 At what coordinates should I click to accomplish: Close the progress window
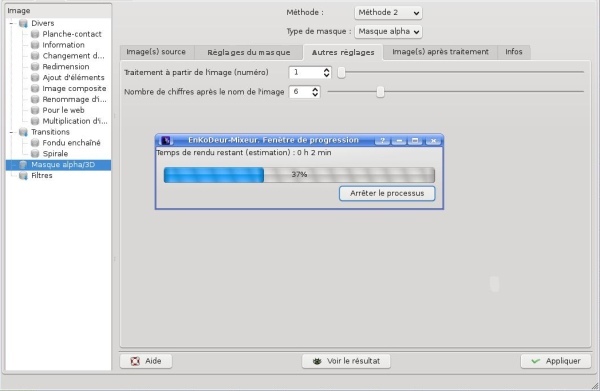[x=433, y=141]
